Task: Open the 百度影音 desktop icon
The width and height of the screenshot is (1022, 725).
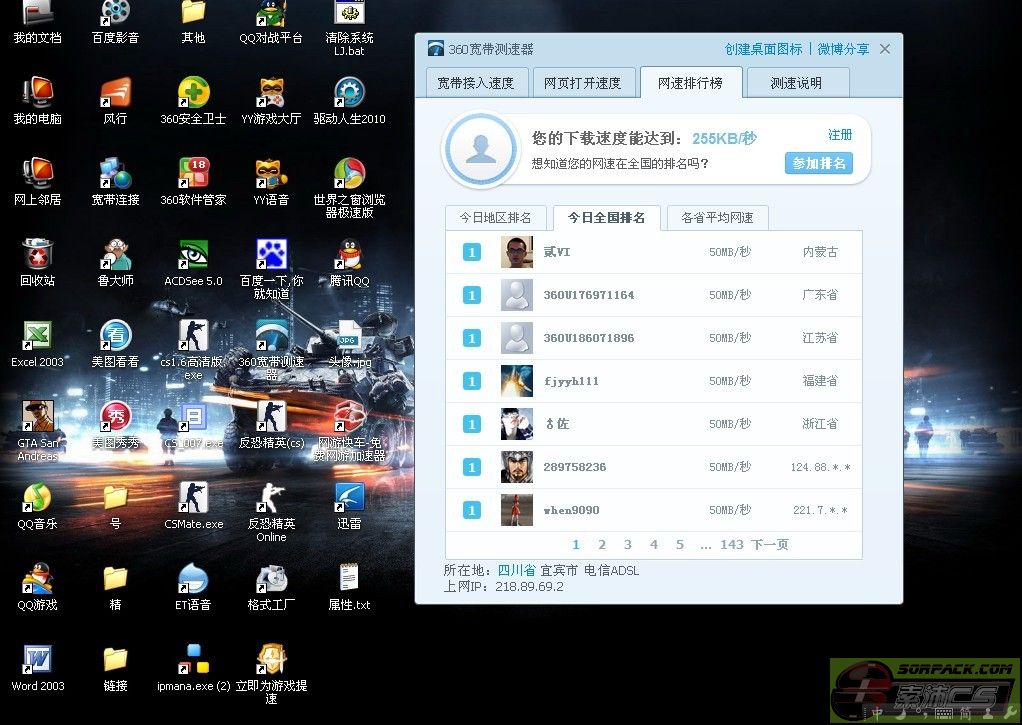Action: click(115, 14)
